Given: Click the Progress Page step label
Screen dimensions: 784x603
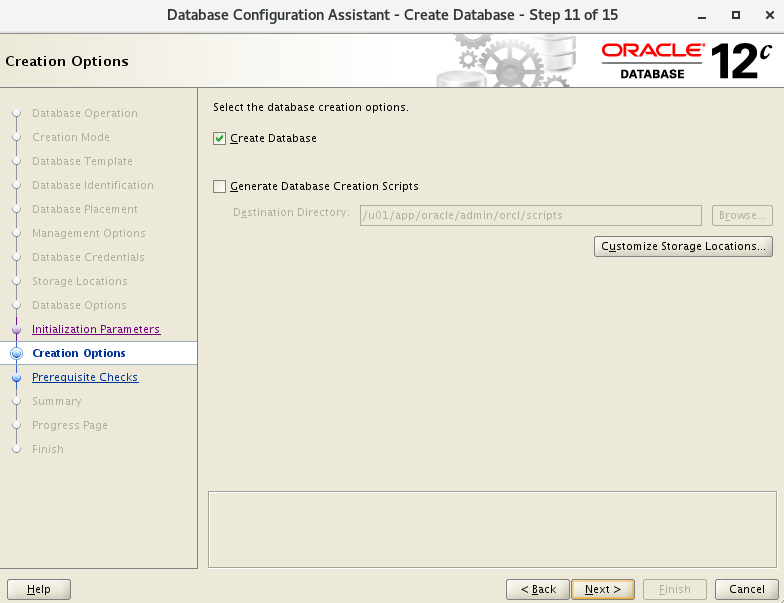Looking at the screenshot, I should tap(70, 425).
